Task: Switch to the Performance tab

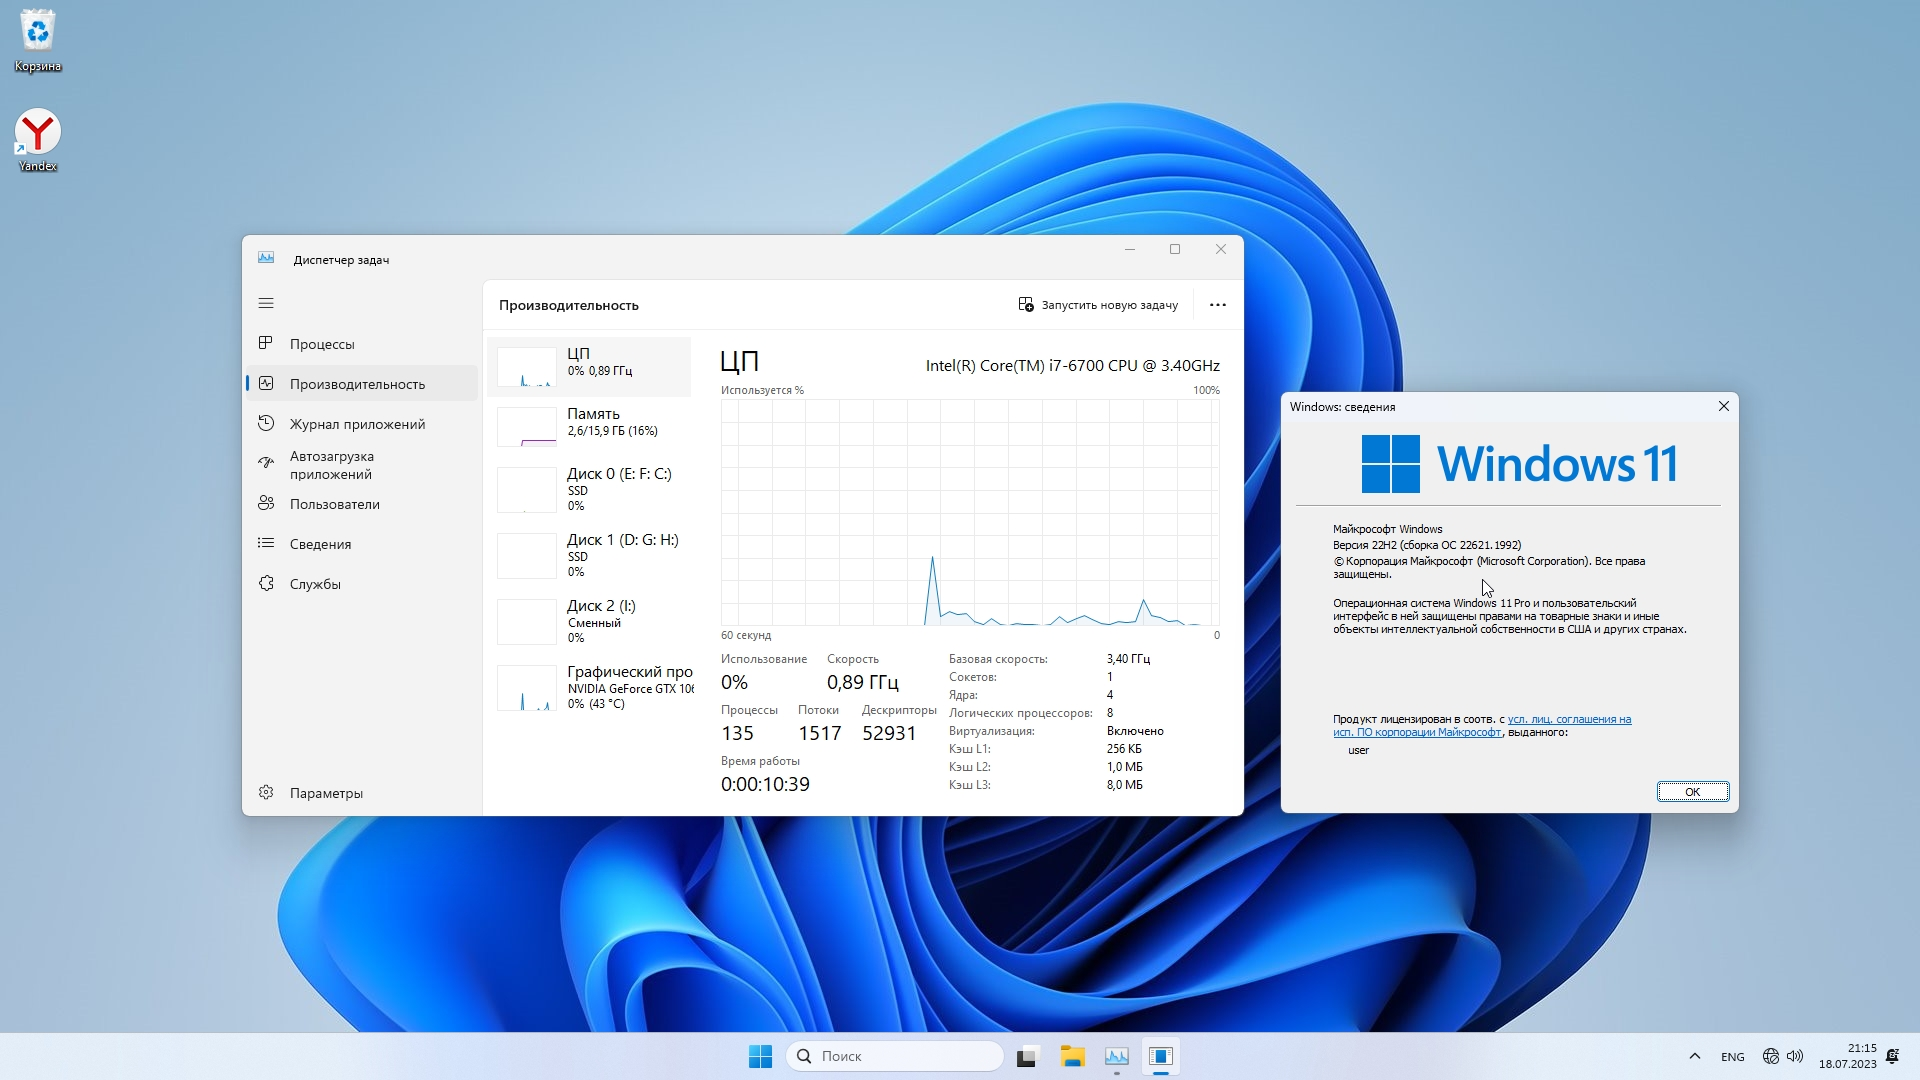Action: [357, 384]
